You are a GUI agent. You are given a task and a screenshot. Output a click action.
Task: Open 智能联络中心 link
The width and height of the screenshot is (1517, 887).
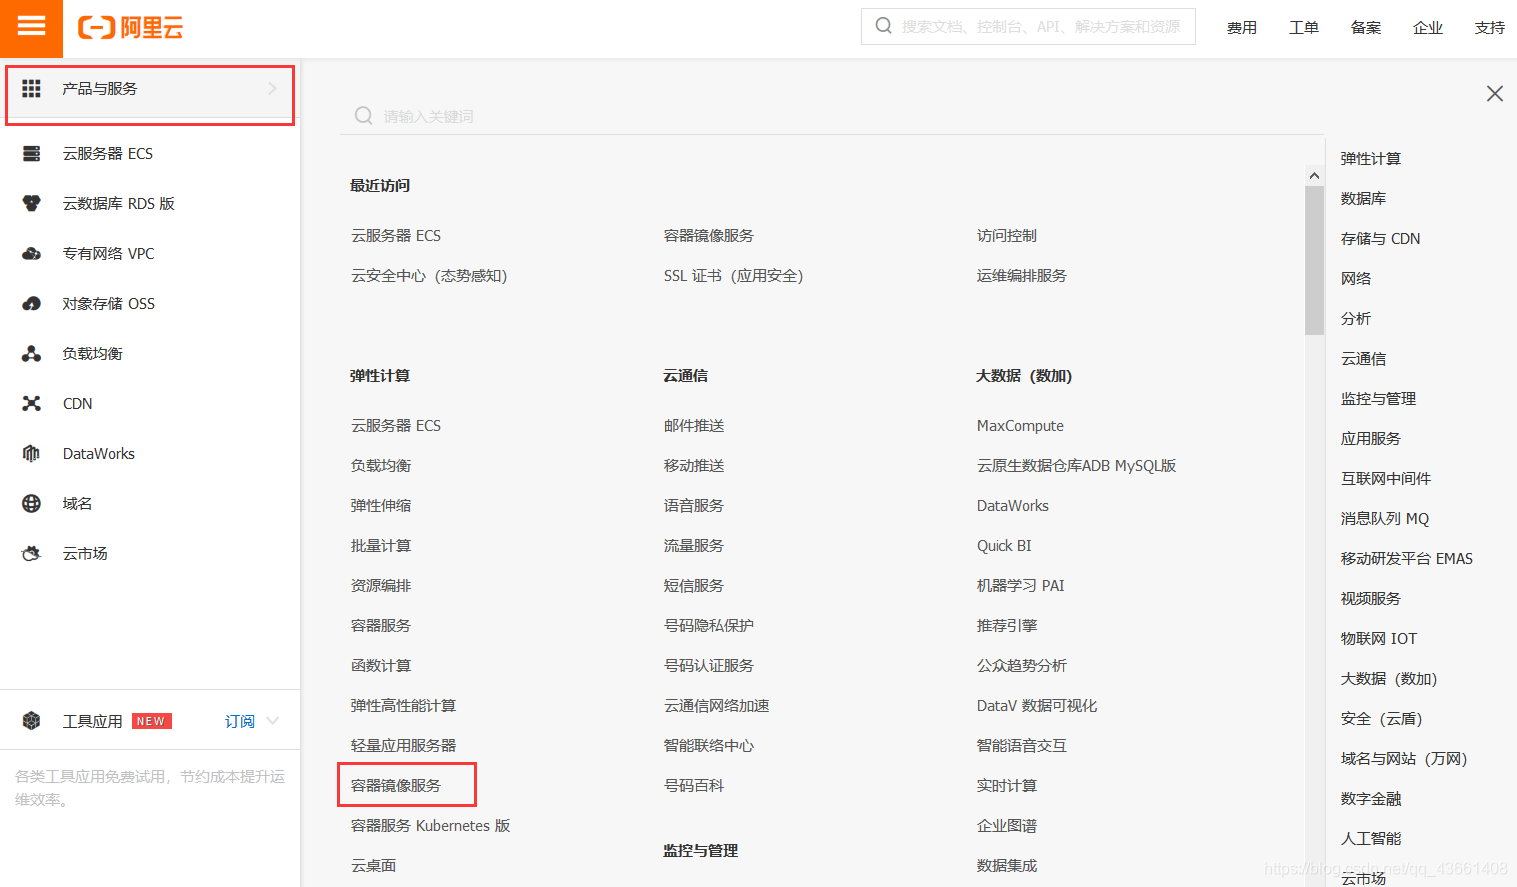click(x=709, y=745)
